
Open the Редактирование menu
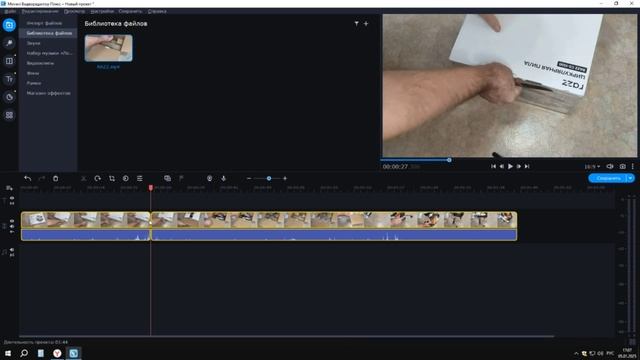(40, 11)
